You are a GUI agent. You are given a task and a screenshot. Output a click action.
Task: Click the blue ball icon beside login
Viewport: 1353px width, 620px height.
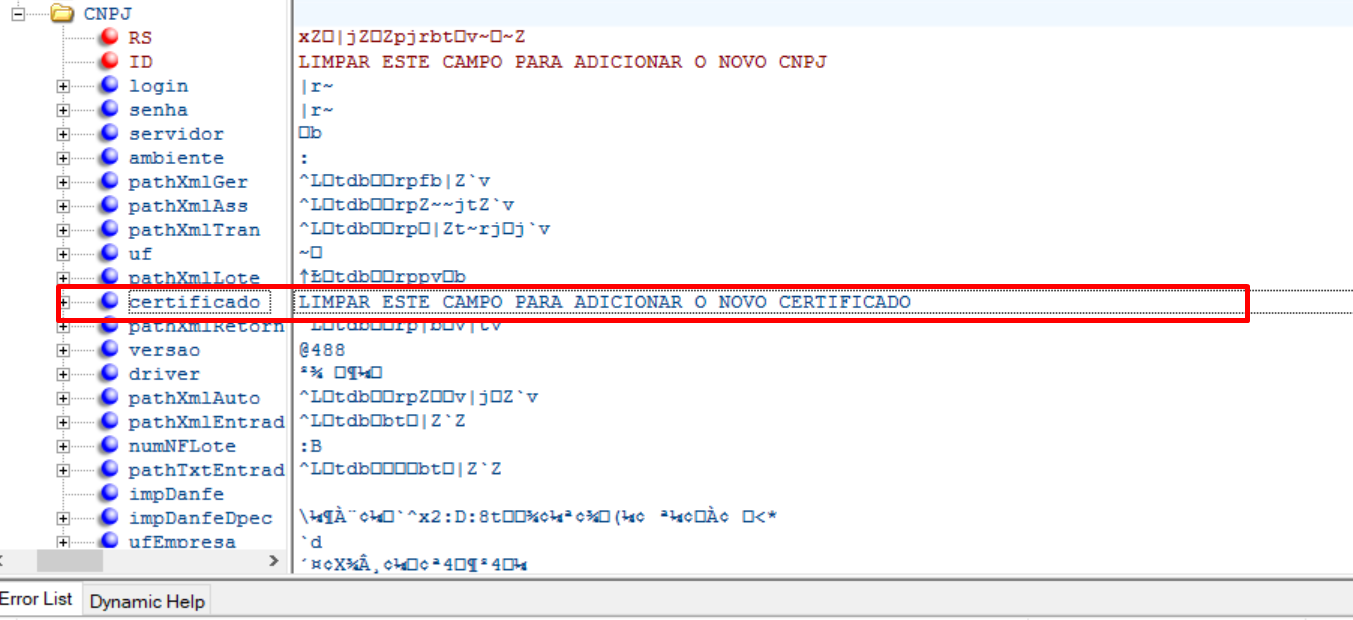109,86
